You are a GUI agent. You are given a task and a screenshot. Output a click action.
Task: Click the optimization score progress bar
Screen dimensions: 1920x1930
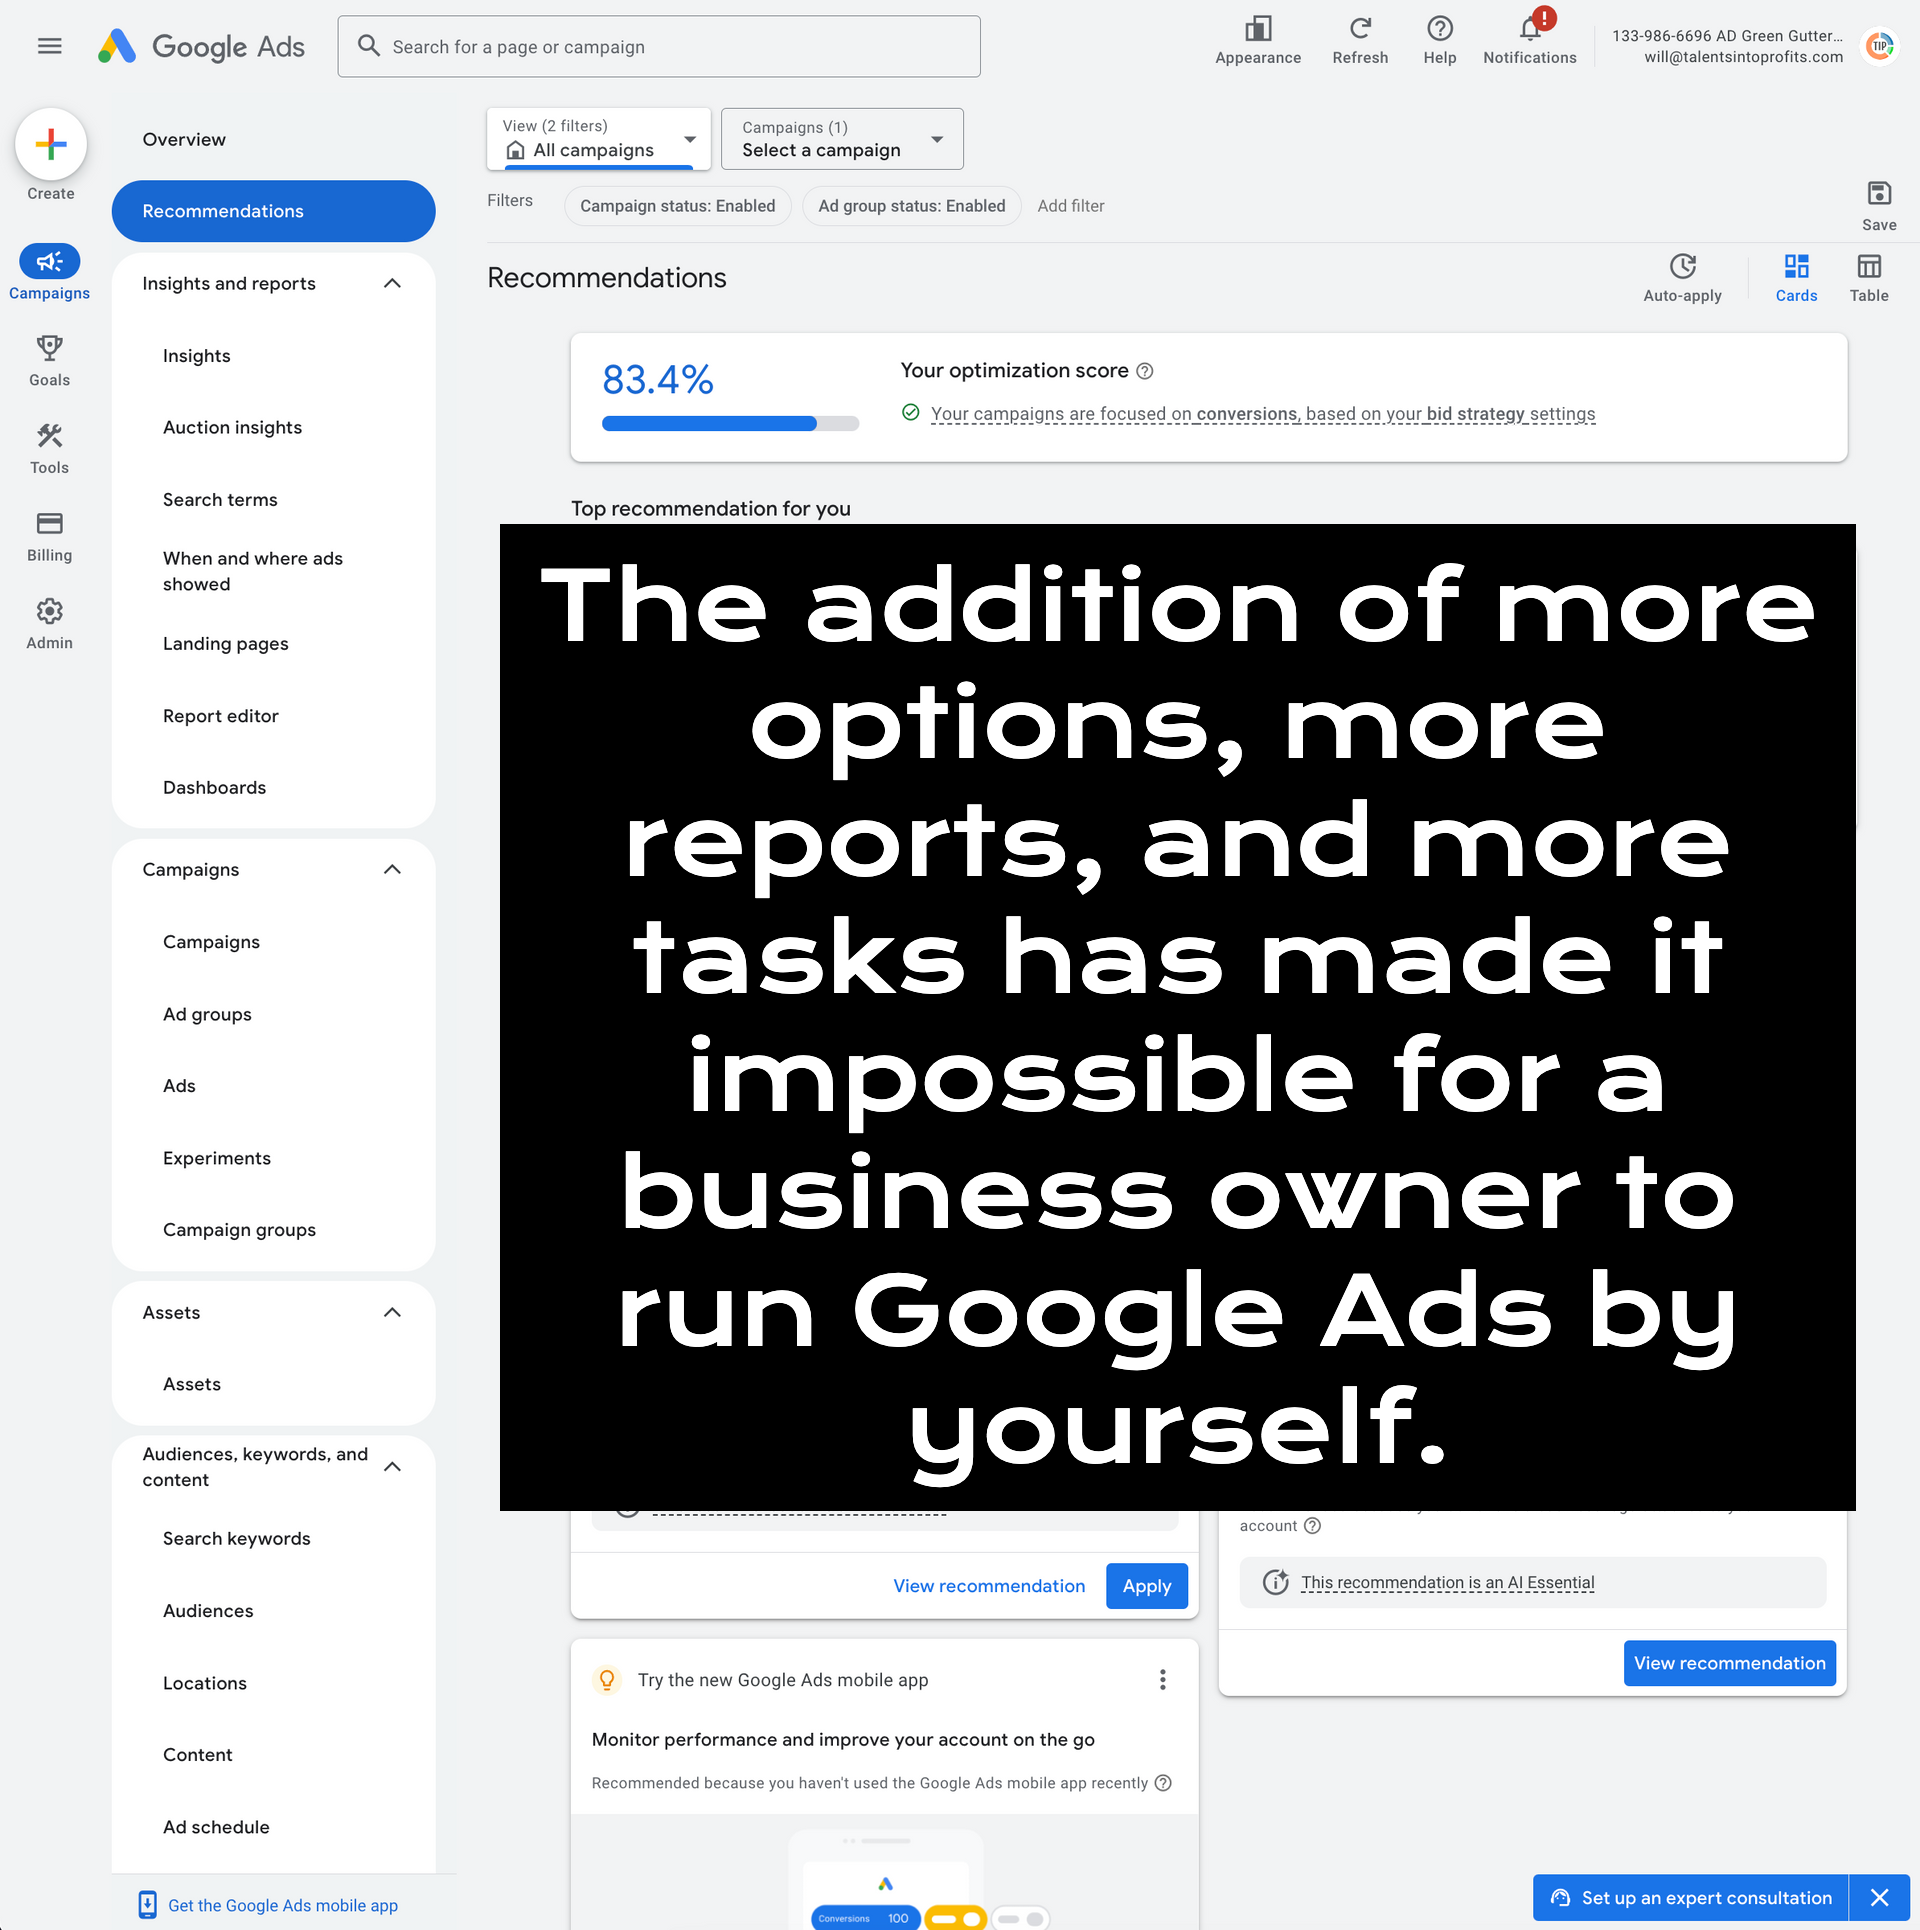coord(730,424)
